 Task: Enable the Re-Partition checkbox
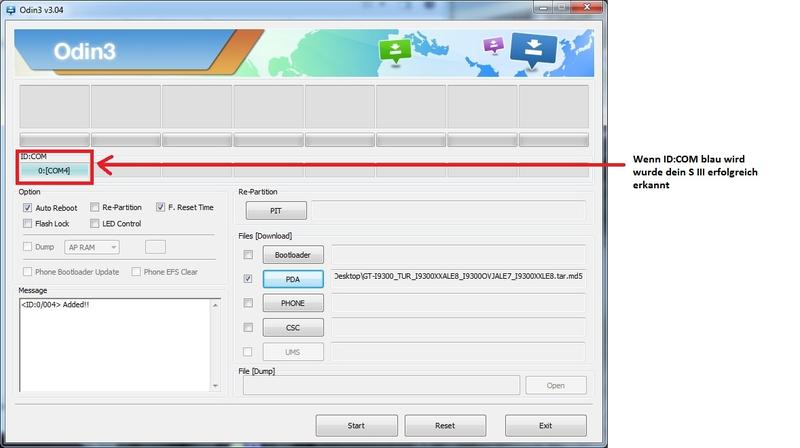[x=95, y=207]
